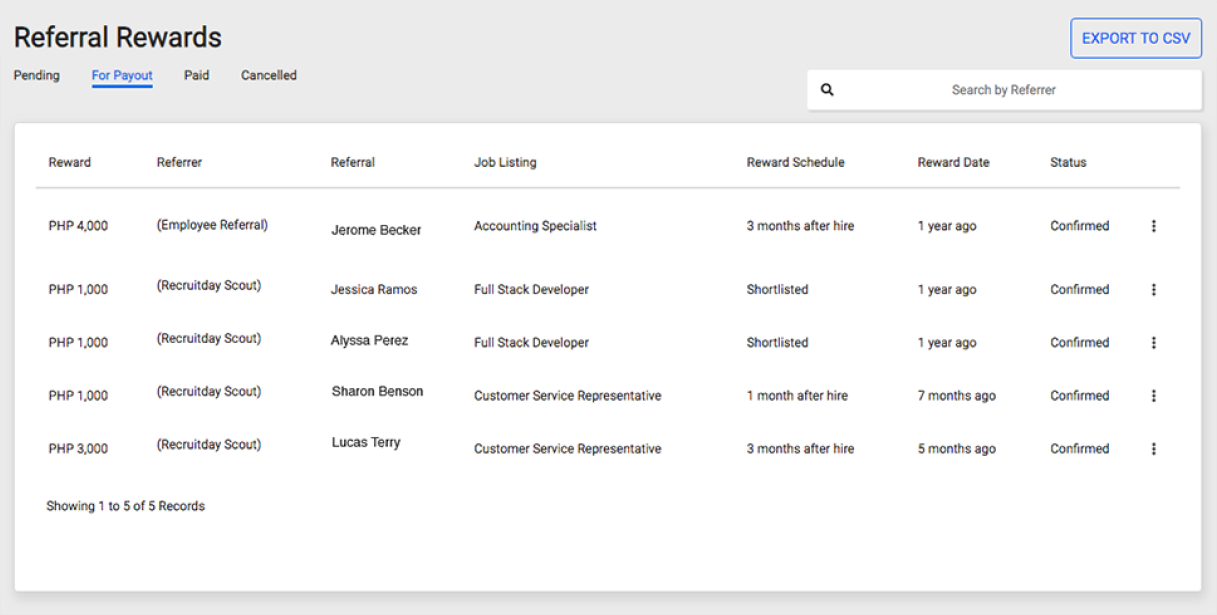Click the Reward Date column header

(953, 162)
